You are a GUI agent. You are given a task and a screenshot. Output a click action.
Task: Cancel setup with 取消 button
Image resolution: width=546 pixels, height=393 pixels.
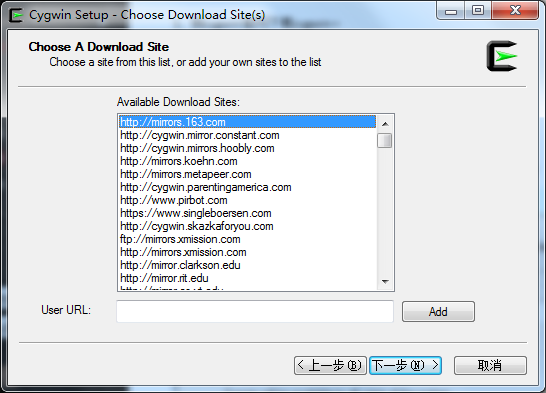490,366
